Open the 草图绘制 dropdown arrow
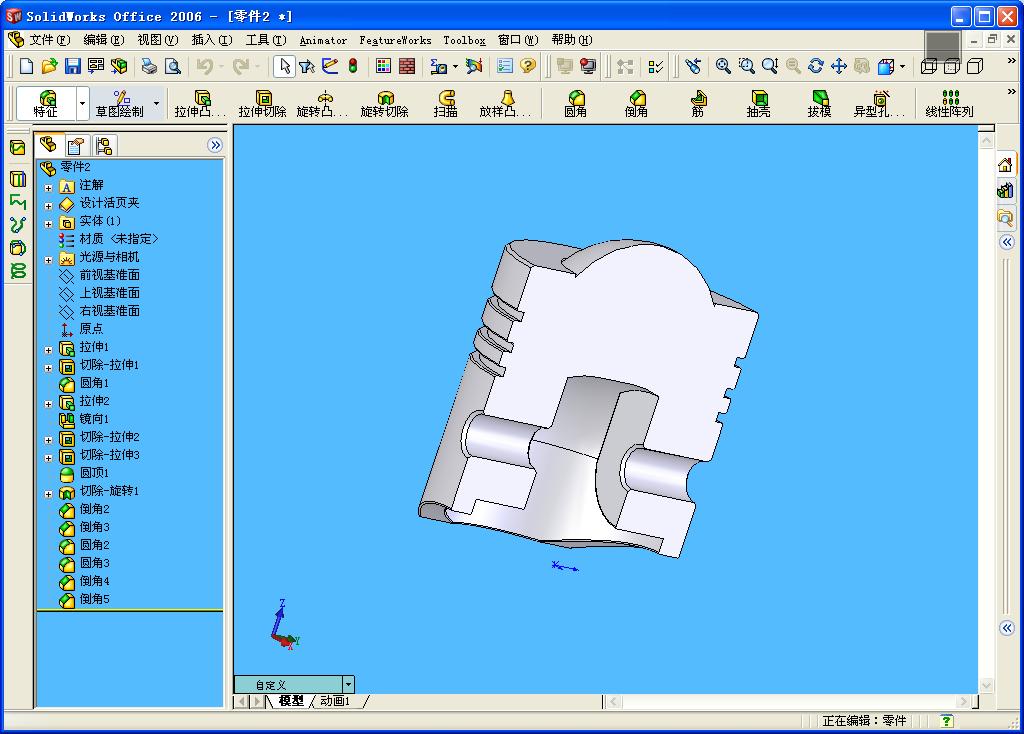The height and width of the screenshot is (734, 1024). click(156, 103)
